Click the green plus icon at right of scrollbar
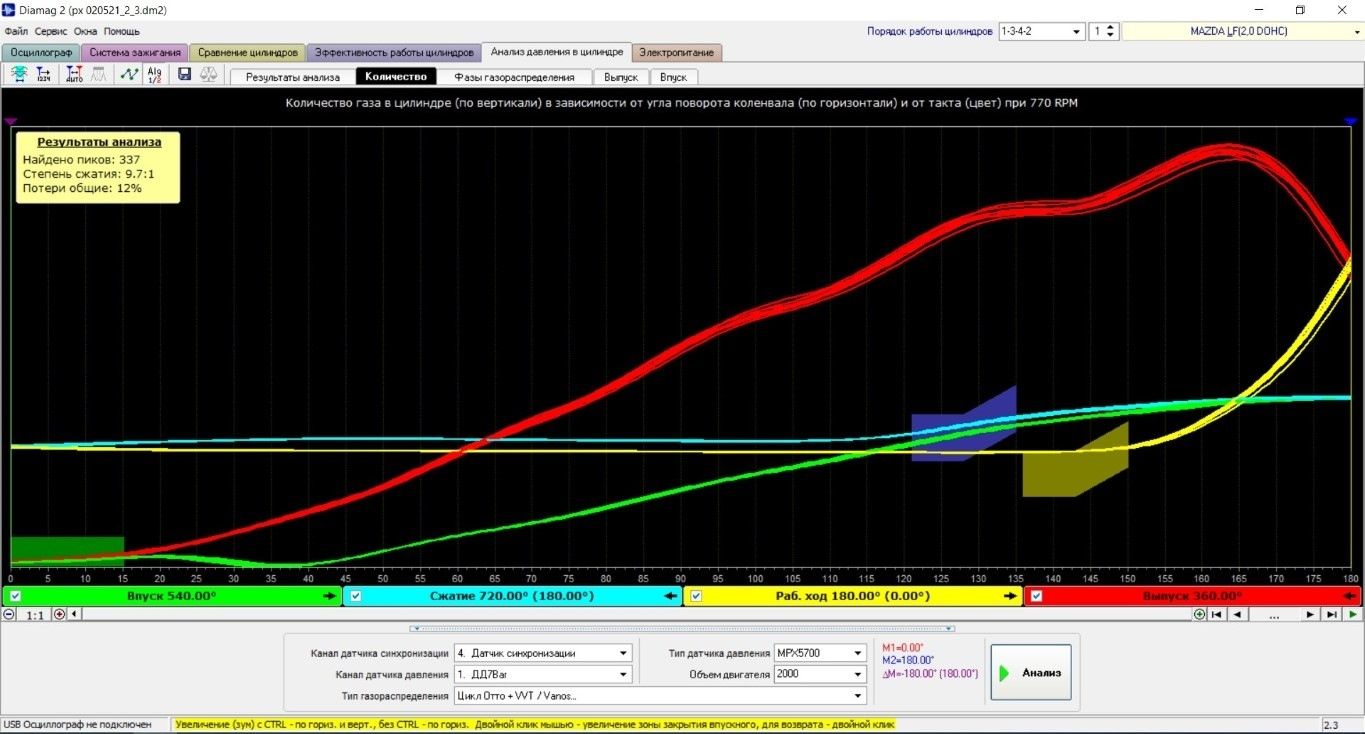The height and width of the screenshot is (734, 1365). tap(1199, 614)
